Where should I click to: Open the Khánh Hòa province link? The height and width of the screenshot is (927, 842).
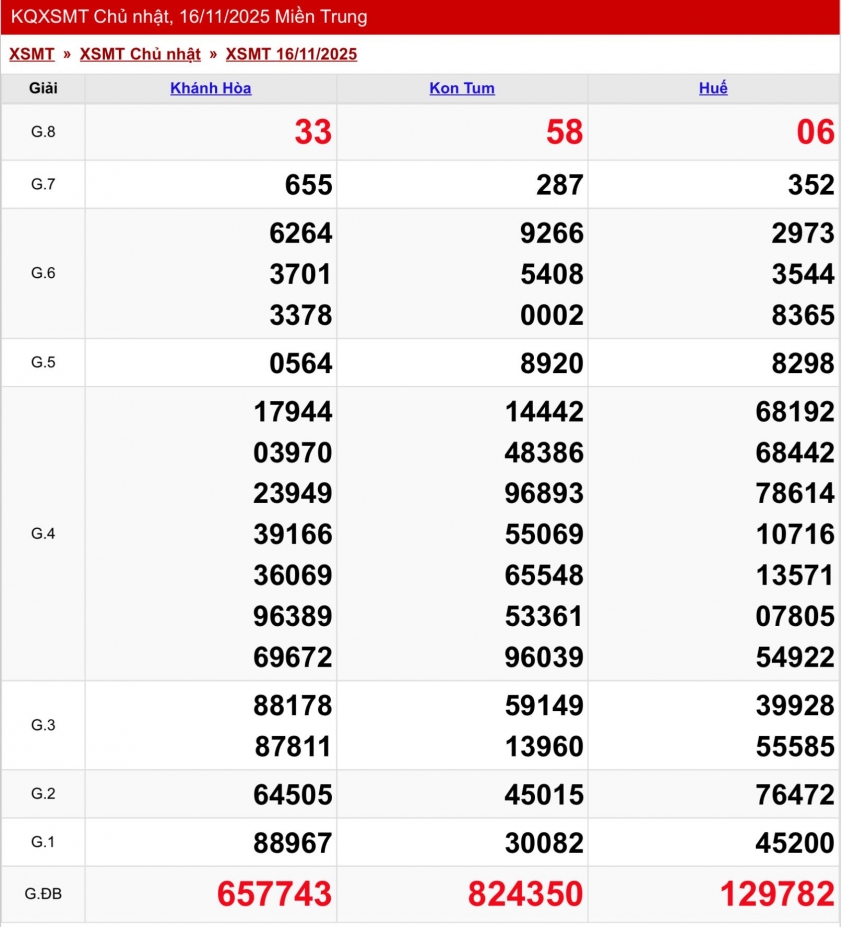point(210,88)
